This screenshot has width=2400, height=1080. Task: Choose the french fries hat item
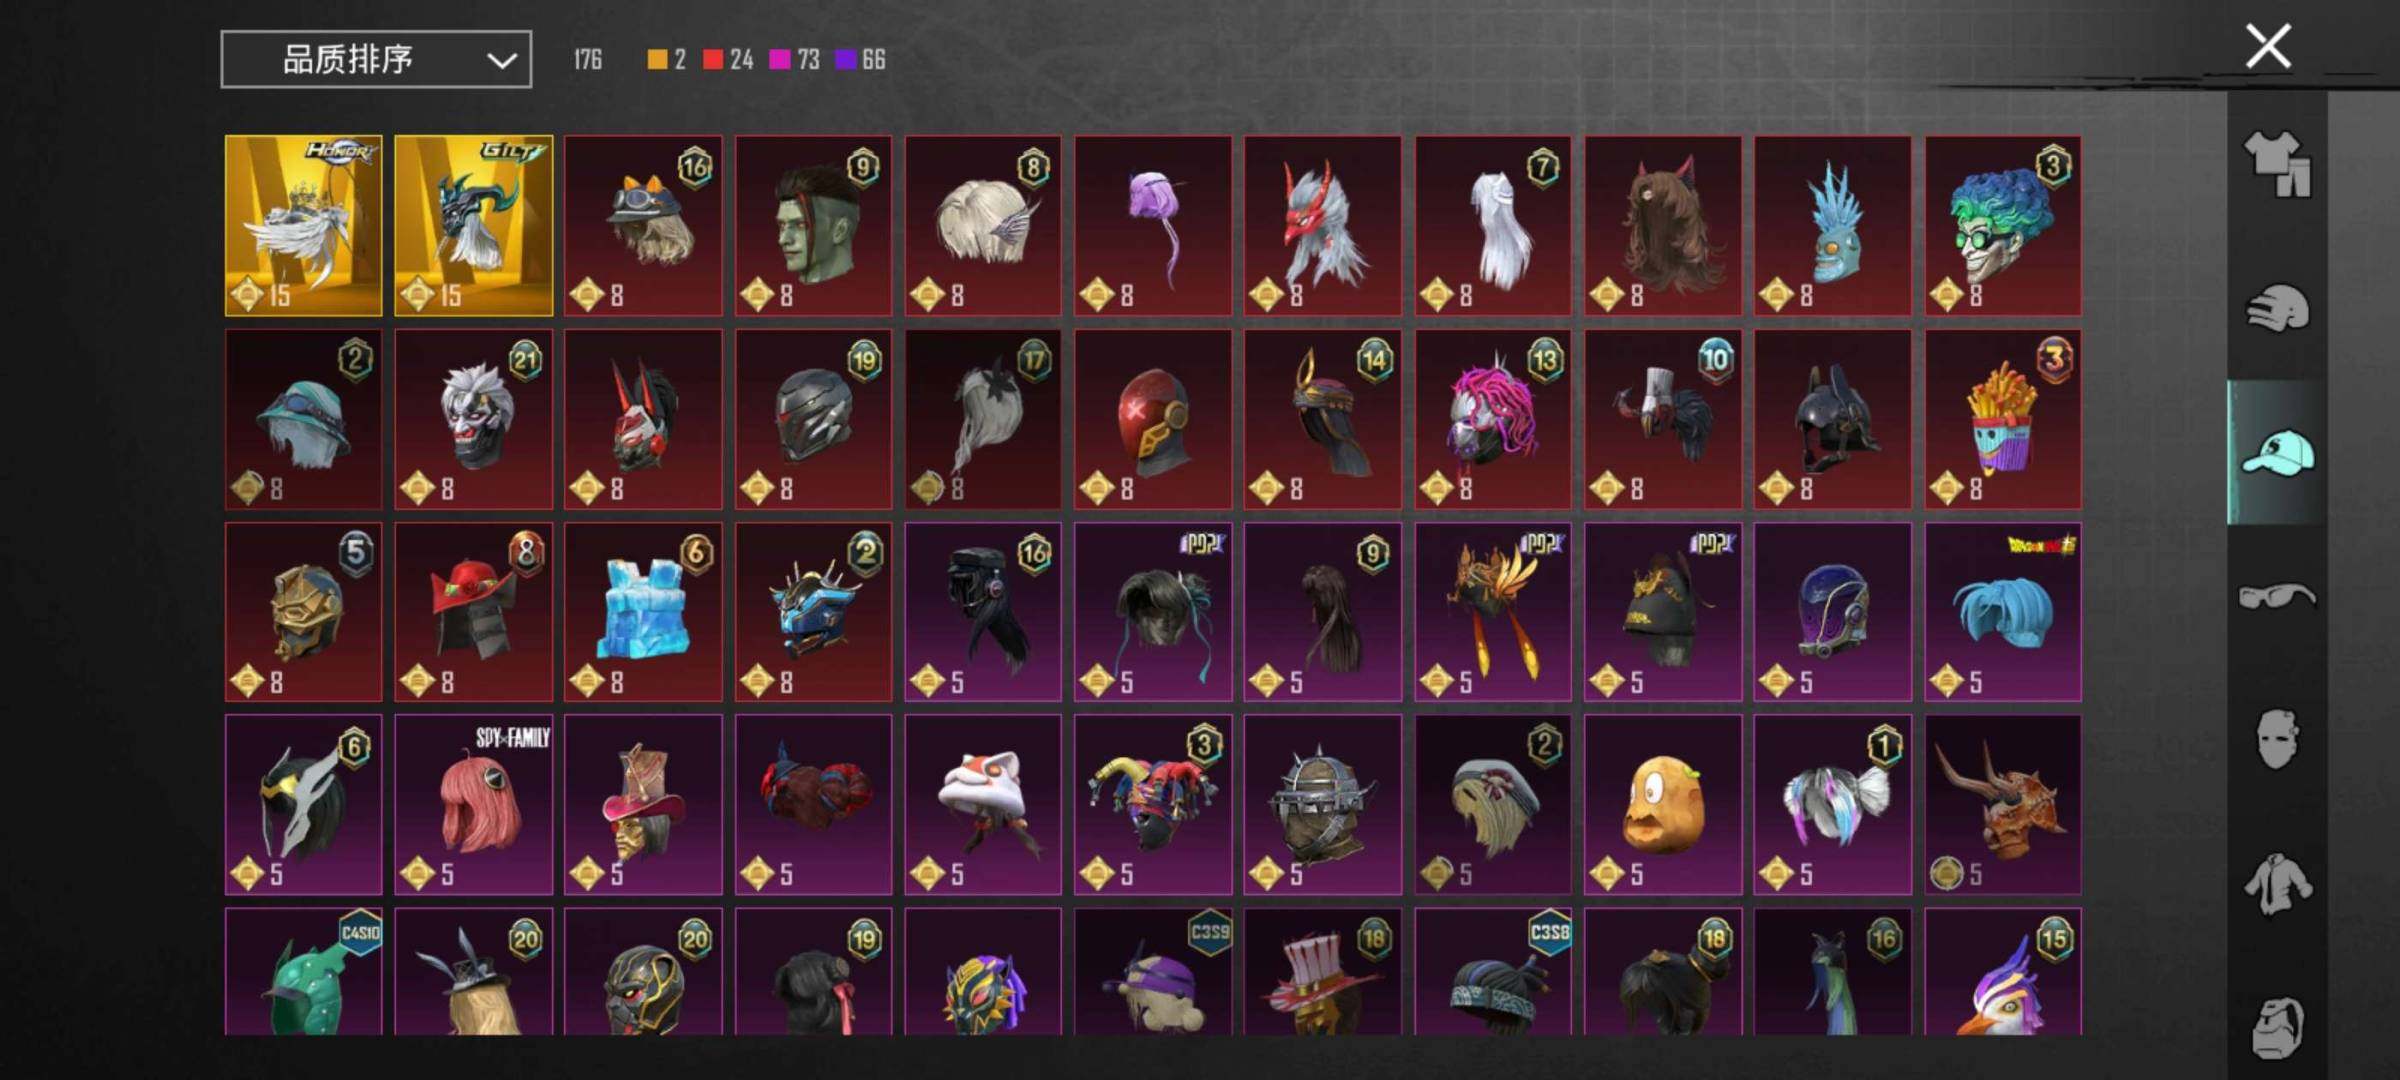(2003, 419)
